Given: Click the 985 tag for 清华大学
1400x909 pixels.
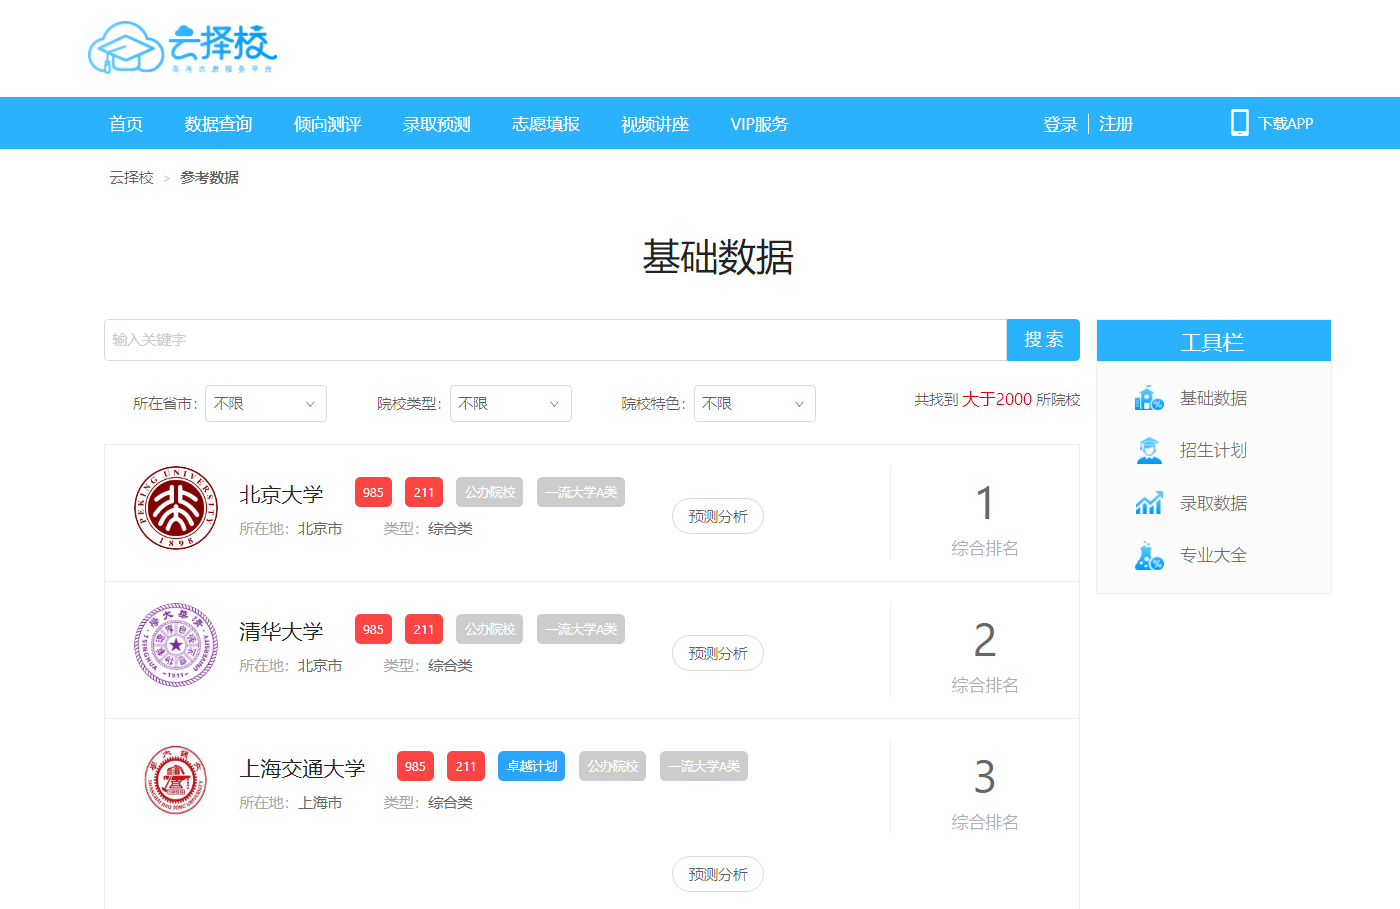Looking at the screenshot, I should pos(373,629).
